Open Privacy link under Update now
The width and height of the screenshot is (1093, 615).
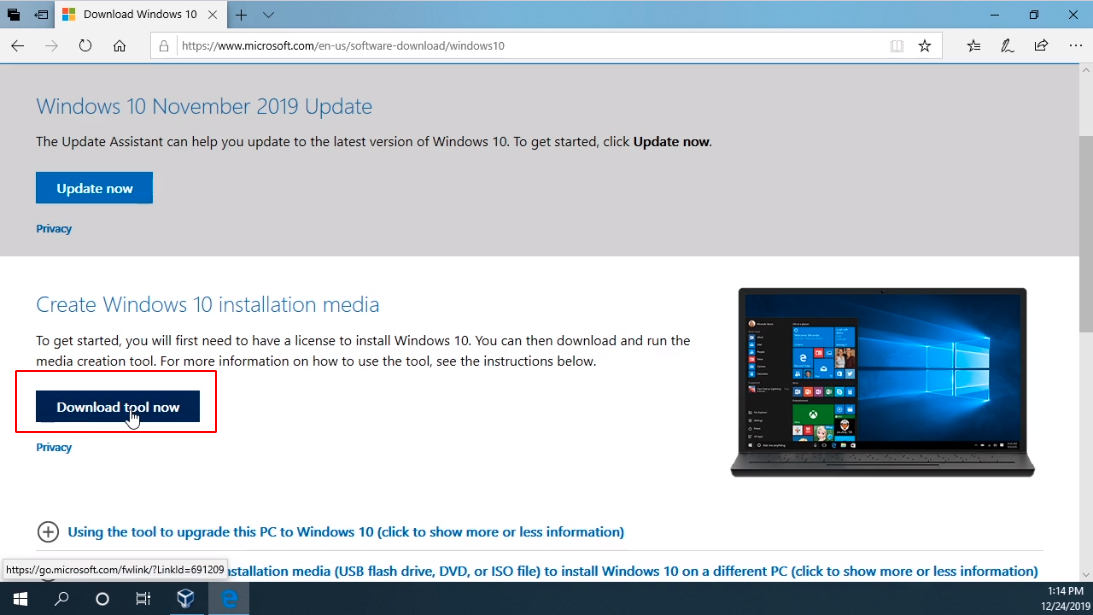pos(54,229)
